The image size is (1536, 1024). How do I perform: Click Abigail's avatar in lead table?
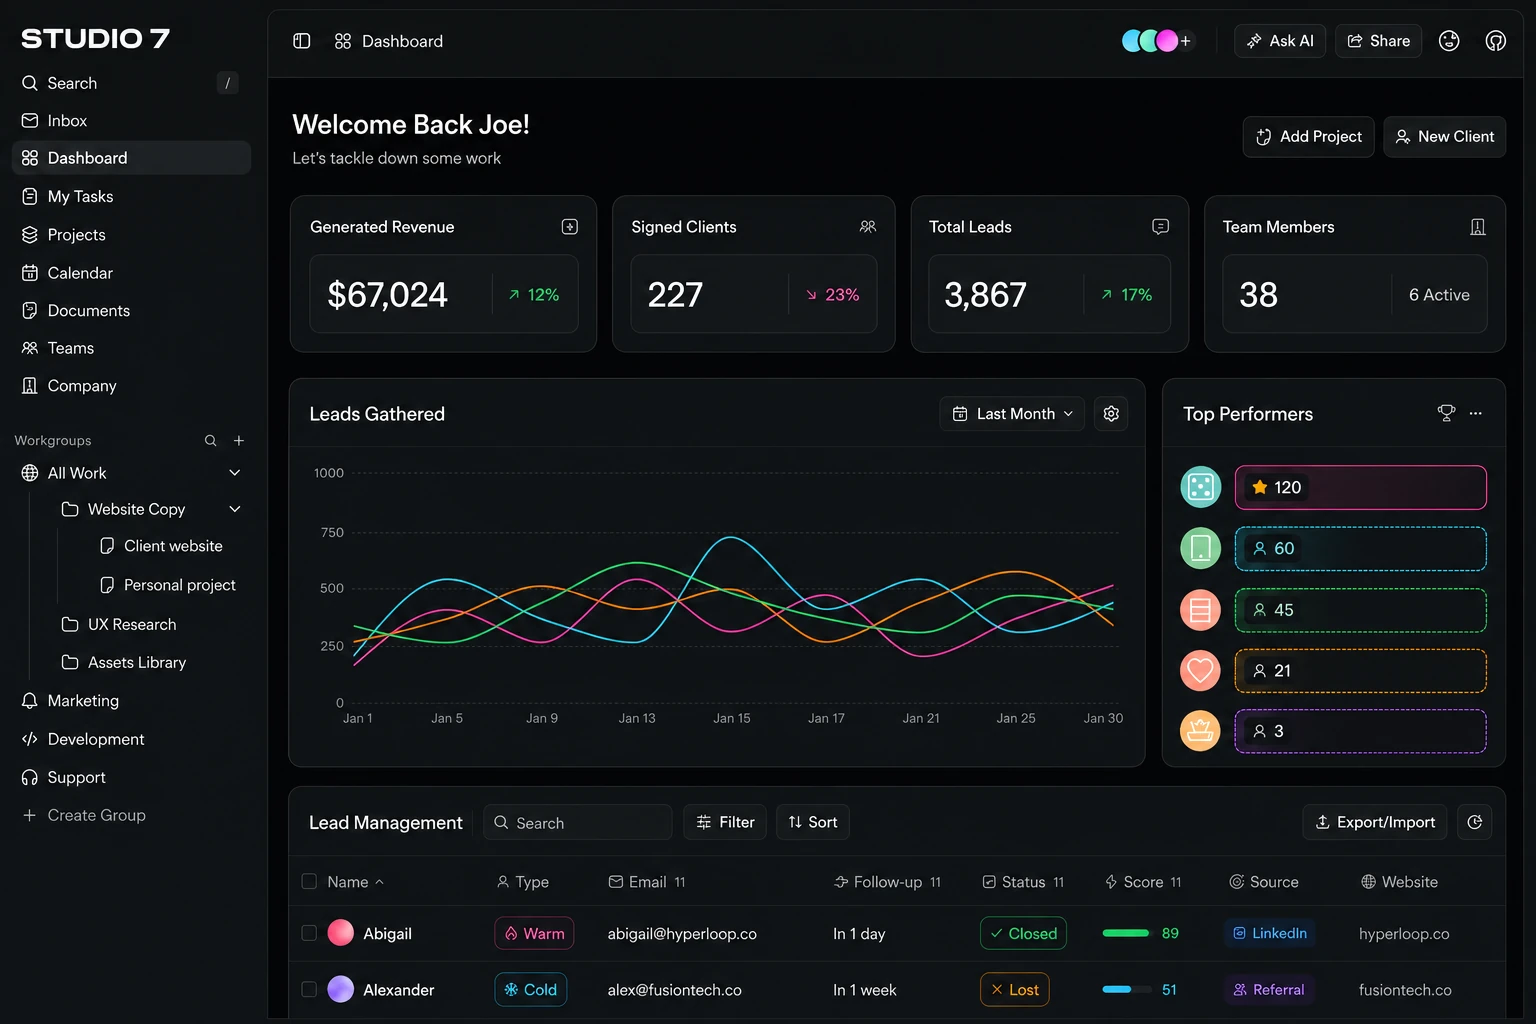coord(341,933)
